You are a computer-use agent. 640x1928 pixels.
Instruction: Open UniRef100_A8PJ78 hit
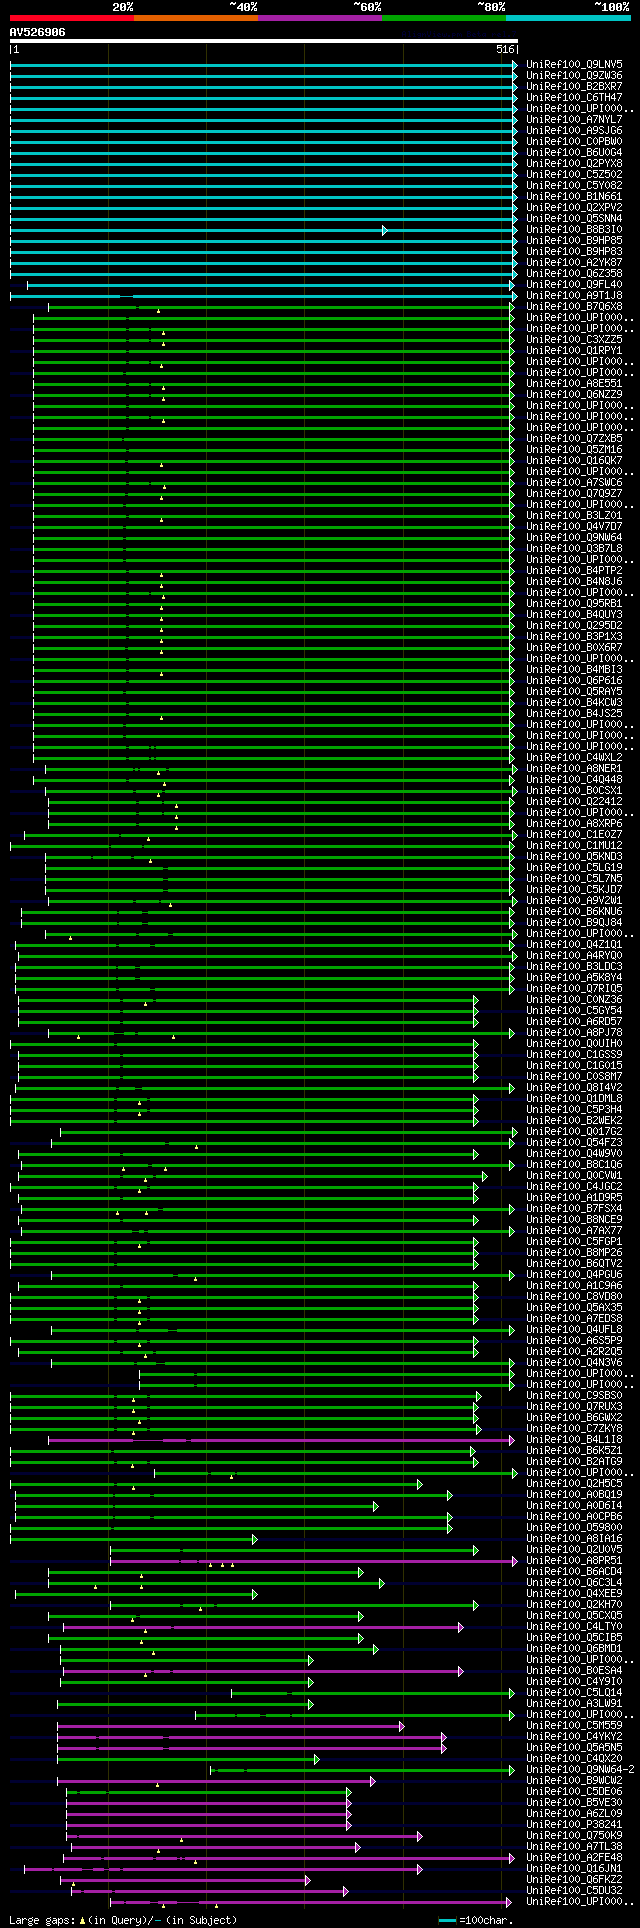click(573, 1032)
